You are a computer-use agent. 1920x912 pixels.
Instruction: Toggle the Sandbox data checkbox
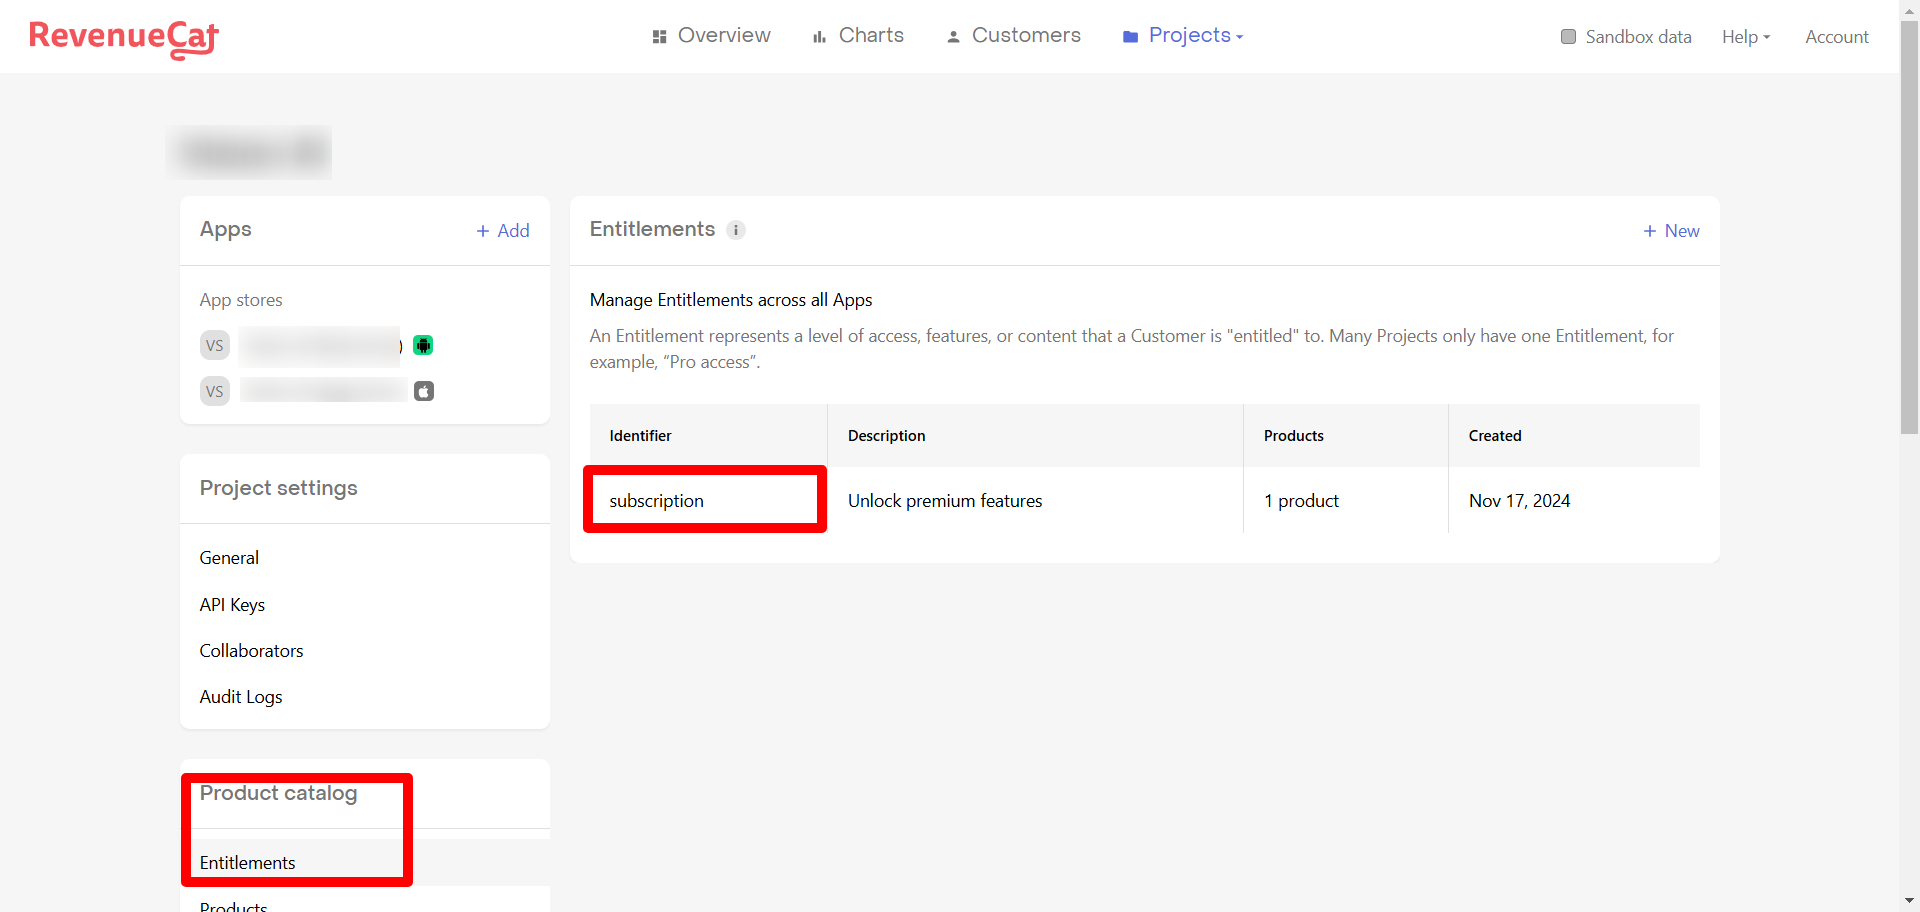pos(1568,37)
